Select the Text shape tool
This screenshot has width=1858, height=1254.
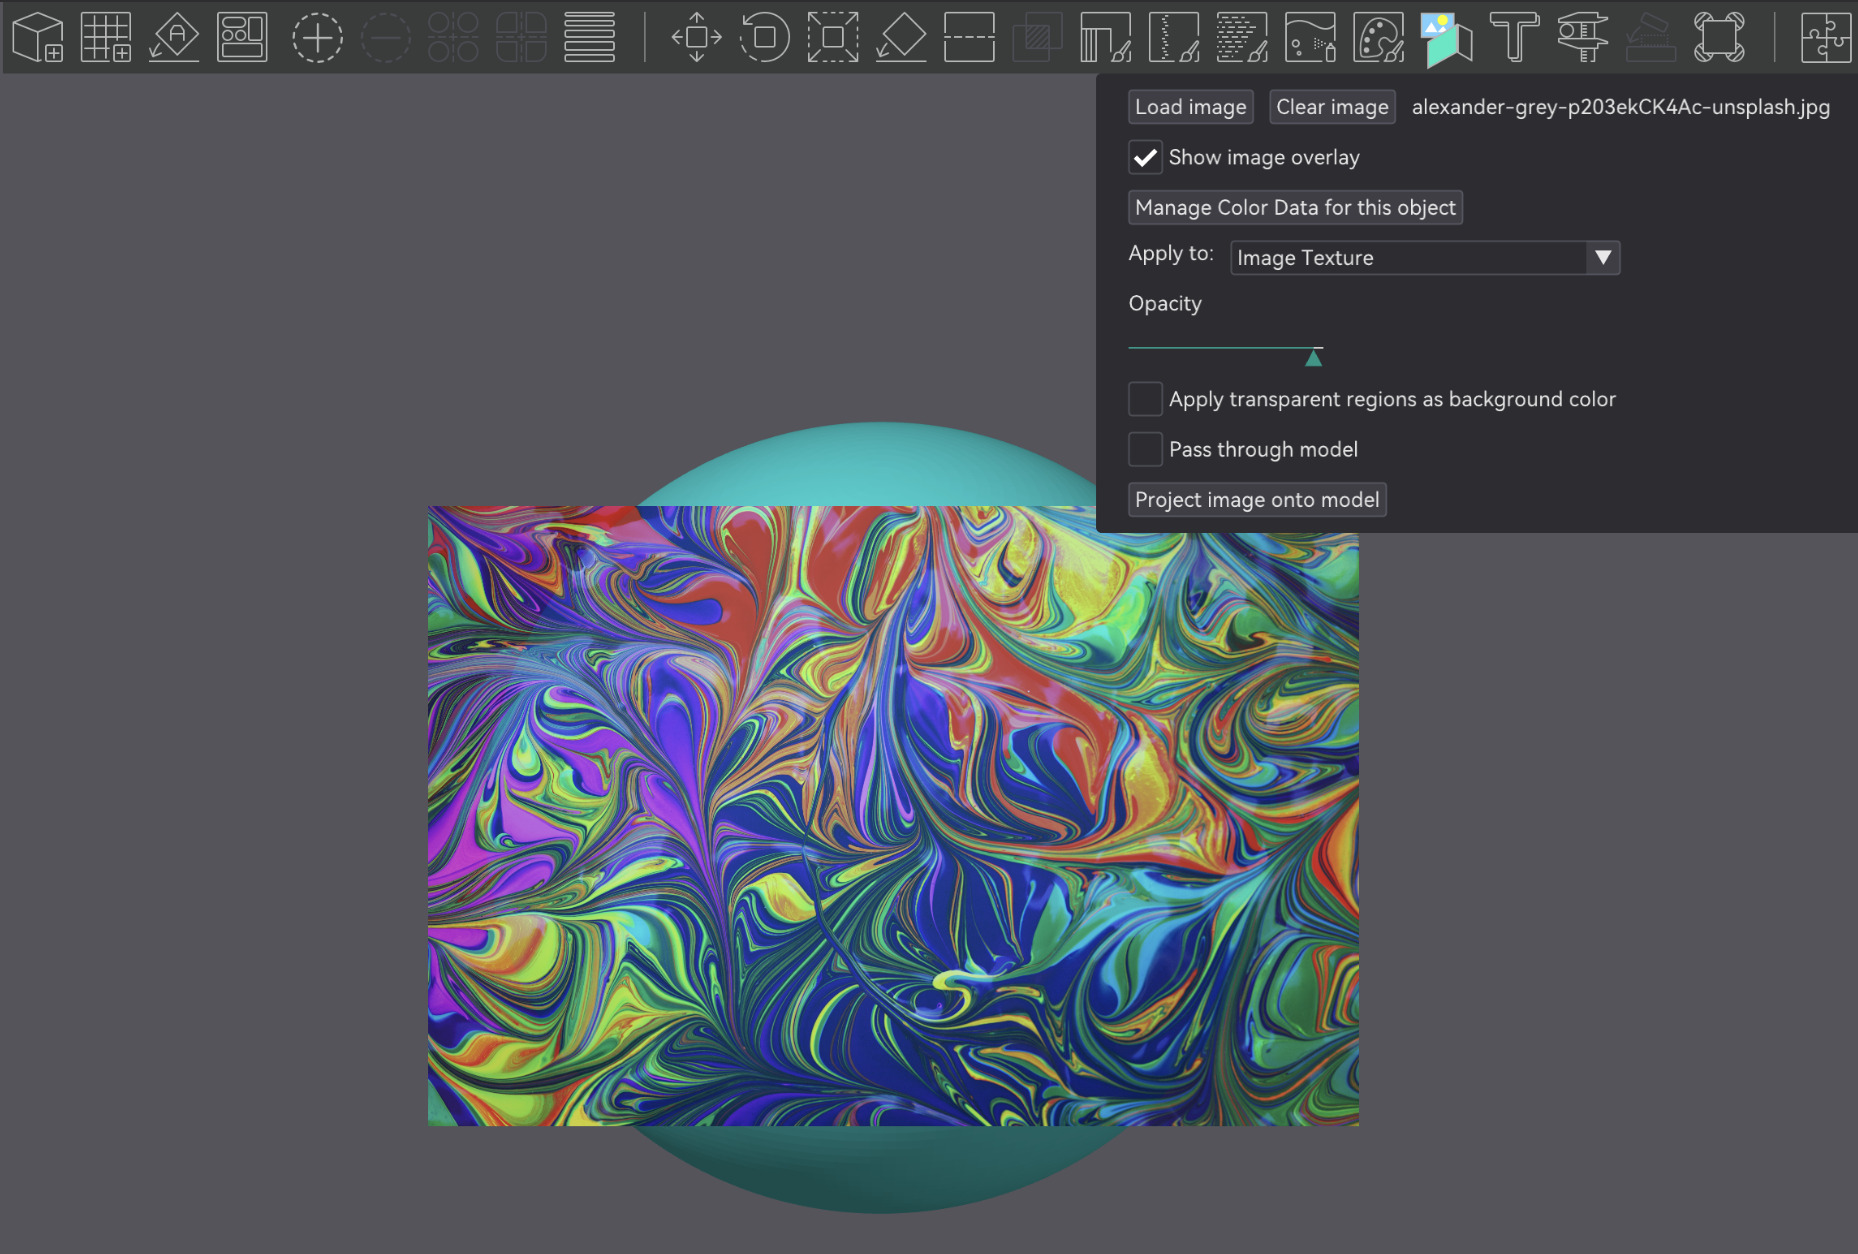pos(1515,37)
